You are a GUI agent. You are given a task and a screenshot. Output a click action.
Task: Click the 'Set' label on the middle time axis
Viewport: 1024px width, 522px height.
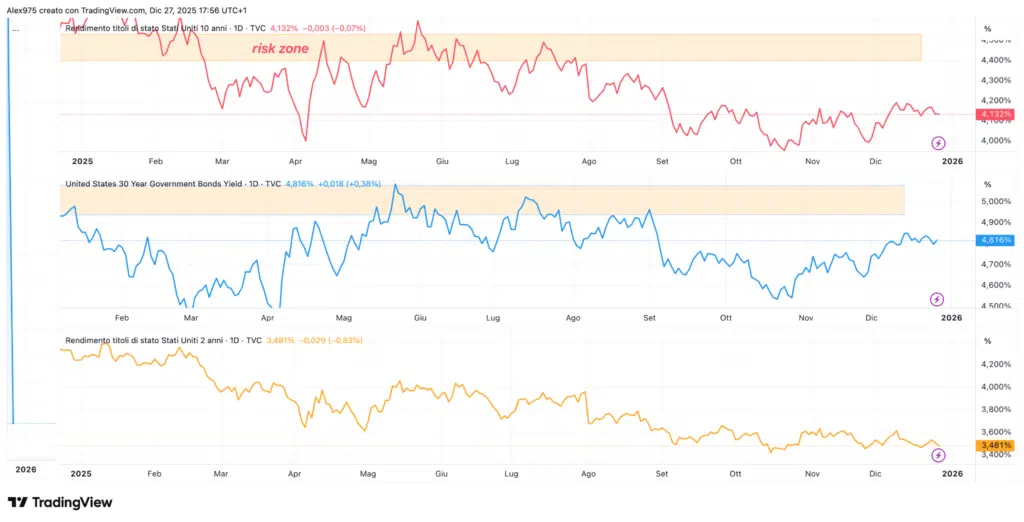tap(649, 316)
